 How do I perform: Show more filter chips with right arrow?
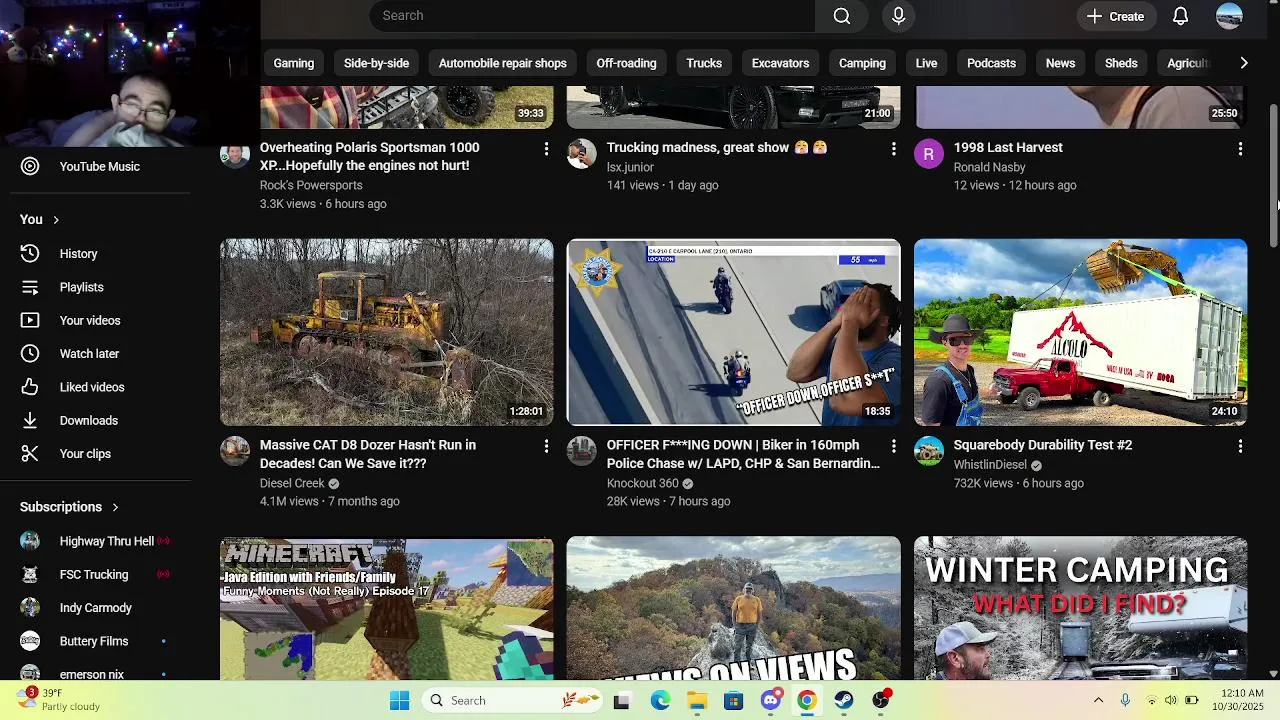[1243, 63]
